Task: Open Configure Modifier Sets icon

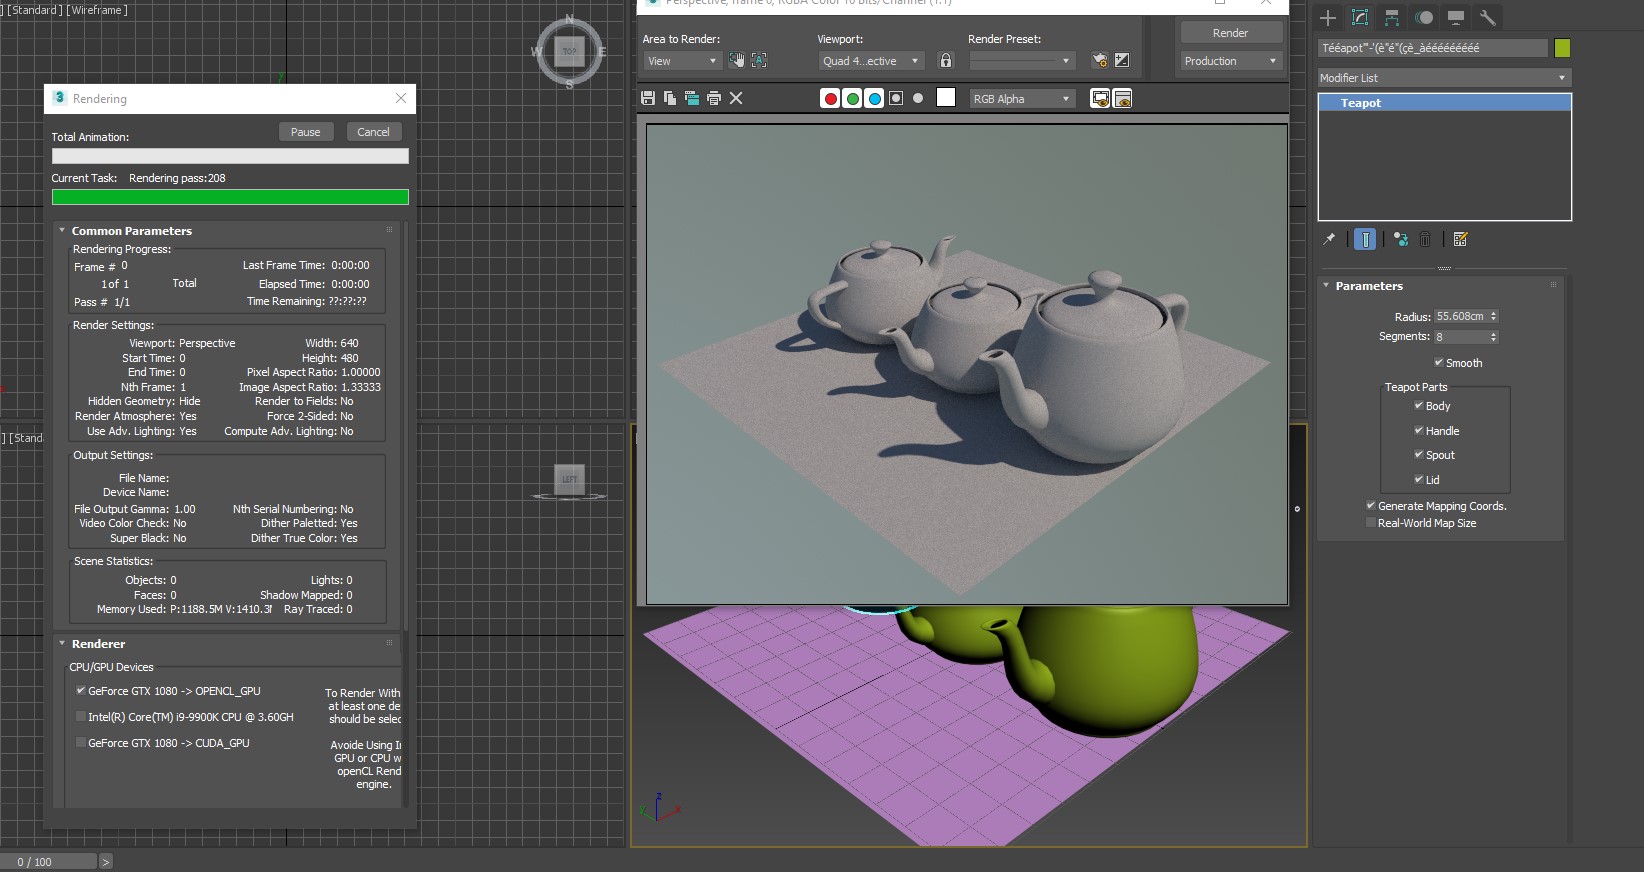Action: [x=1460, y=239]
